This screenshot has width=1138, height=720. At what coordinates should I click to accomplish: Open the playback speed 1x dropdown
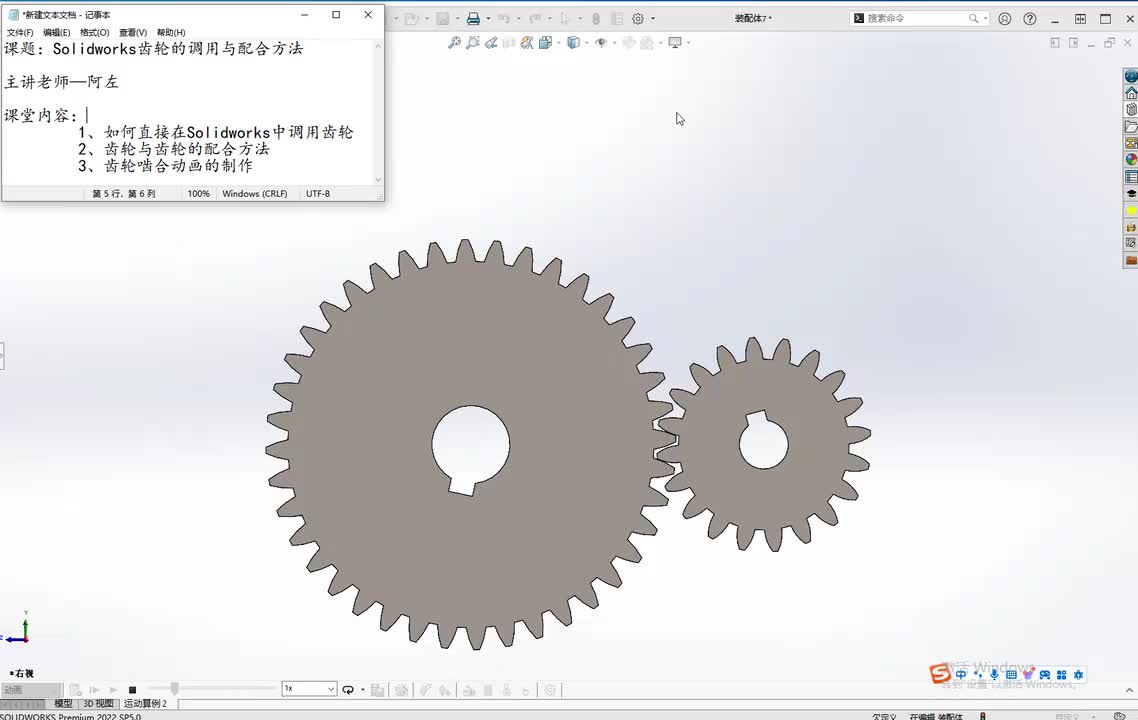(x=309, y=688)
